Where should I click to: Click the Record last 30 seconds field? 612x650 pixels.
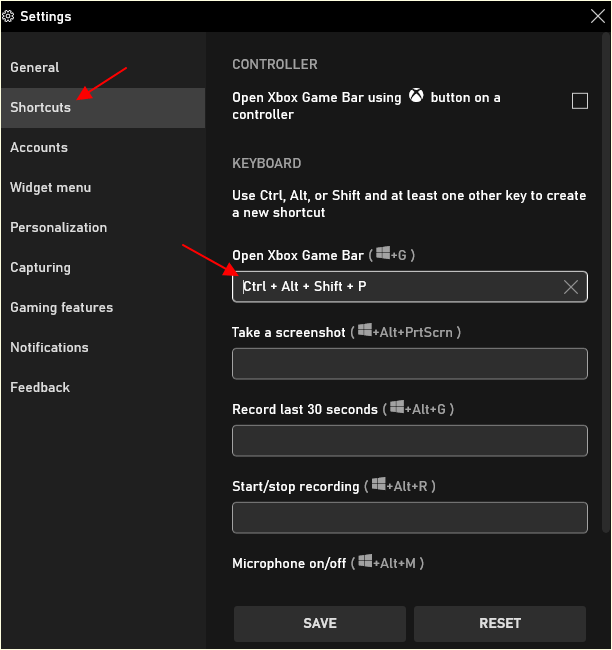(x=410, y=441)
